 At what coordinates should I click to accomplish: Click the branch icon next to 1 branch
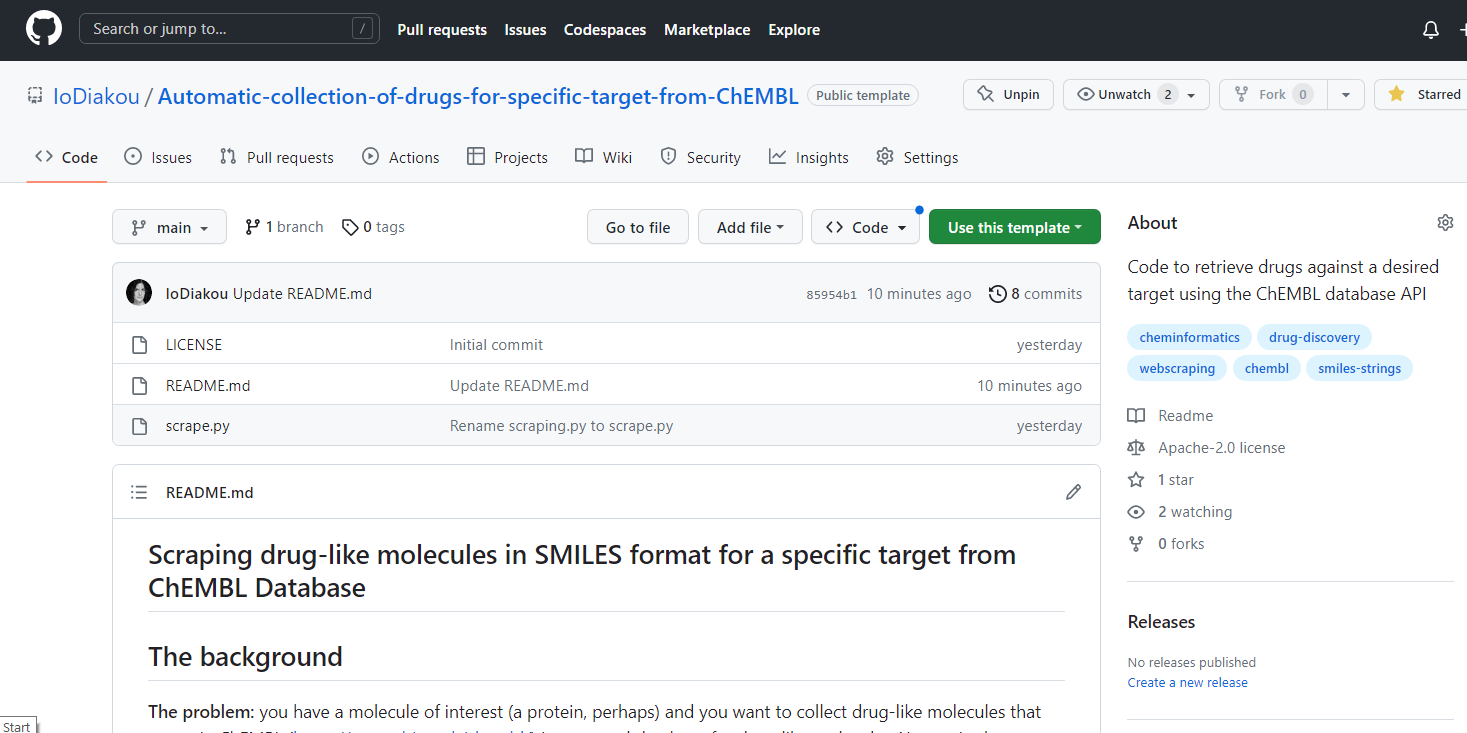252,227
